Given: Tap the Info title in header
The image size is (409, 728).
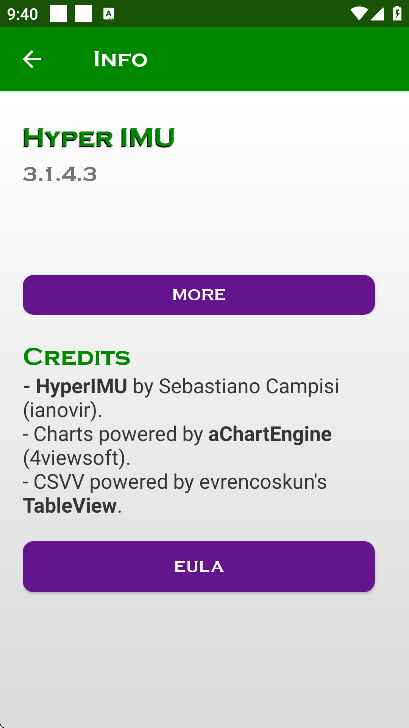Looking at the screenshot, I should coord(120,59).
